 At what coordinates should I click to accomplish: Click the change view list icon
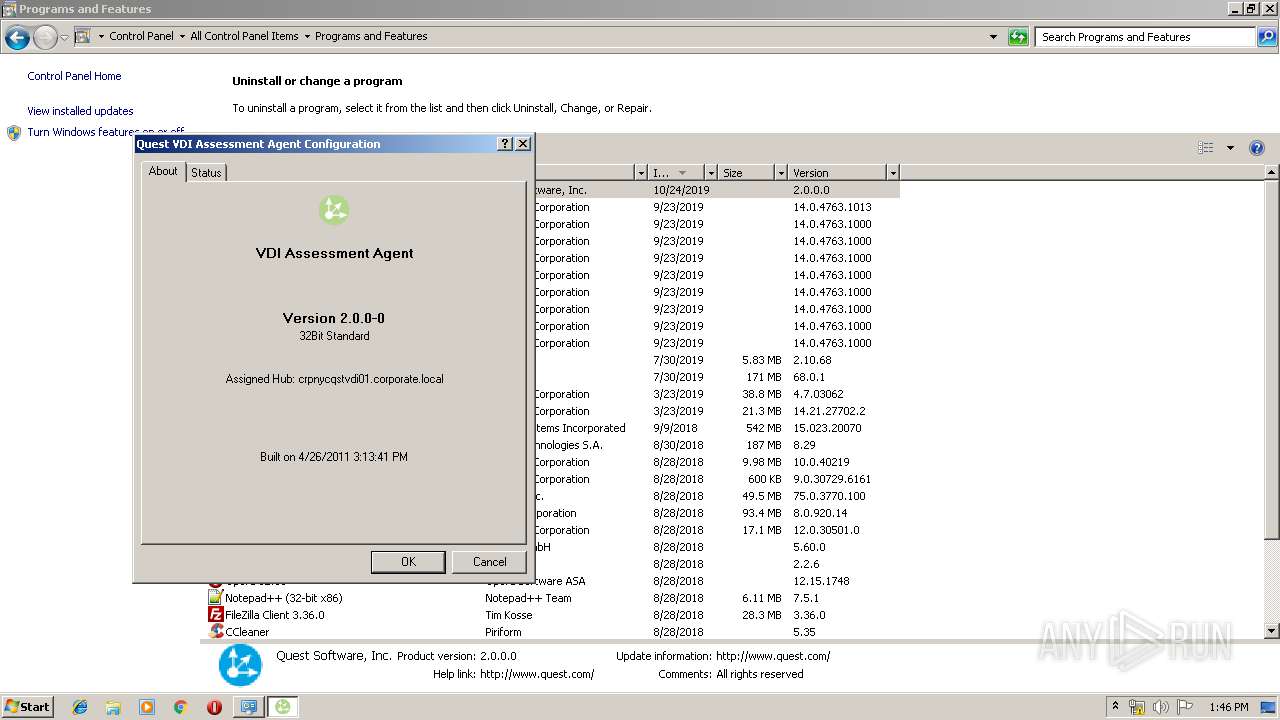coord(1206,148)
